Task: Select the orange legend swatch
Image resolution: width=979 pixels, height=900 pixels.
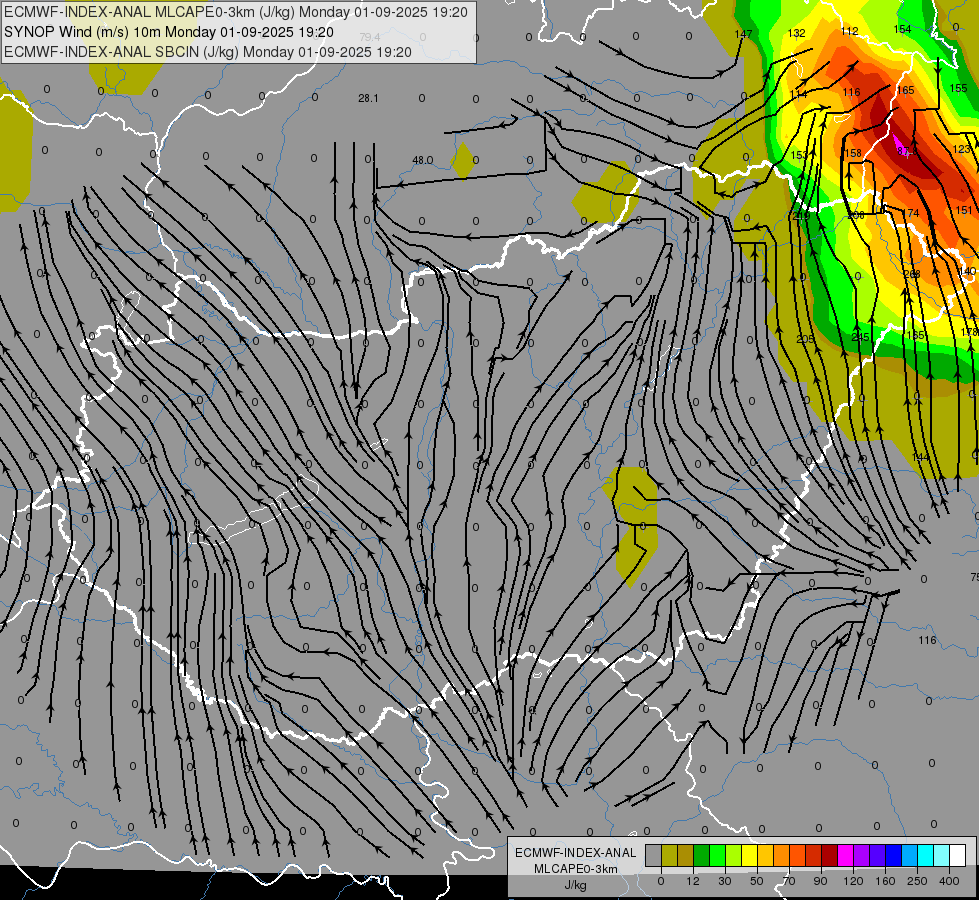Action: [x=782, y=855]
